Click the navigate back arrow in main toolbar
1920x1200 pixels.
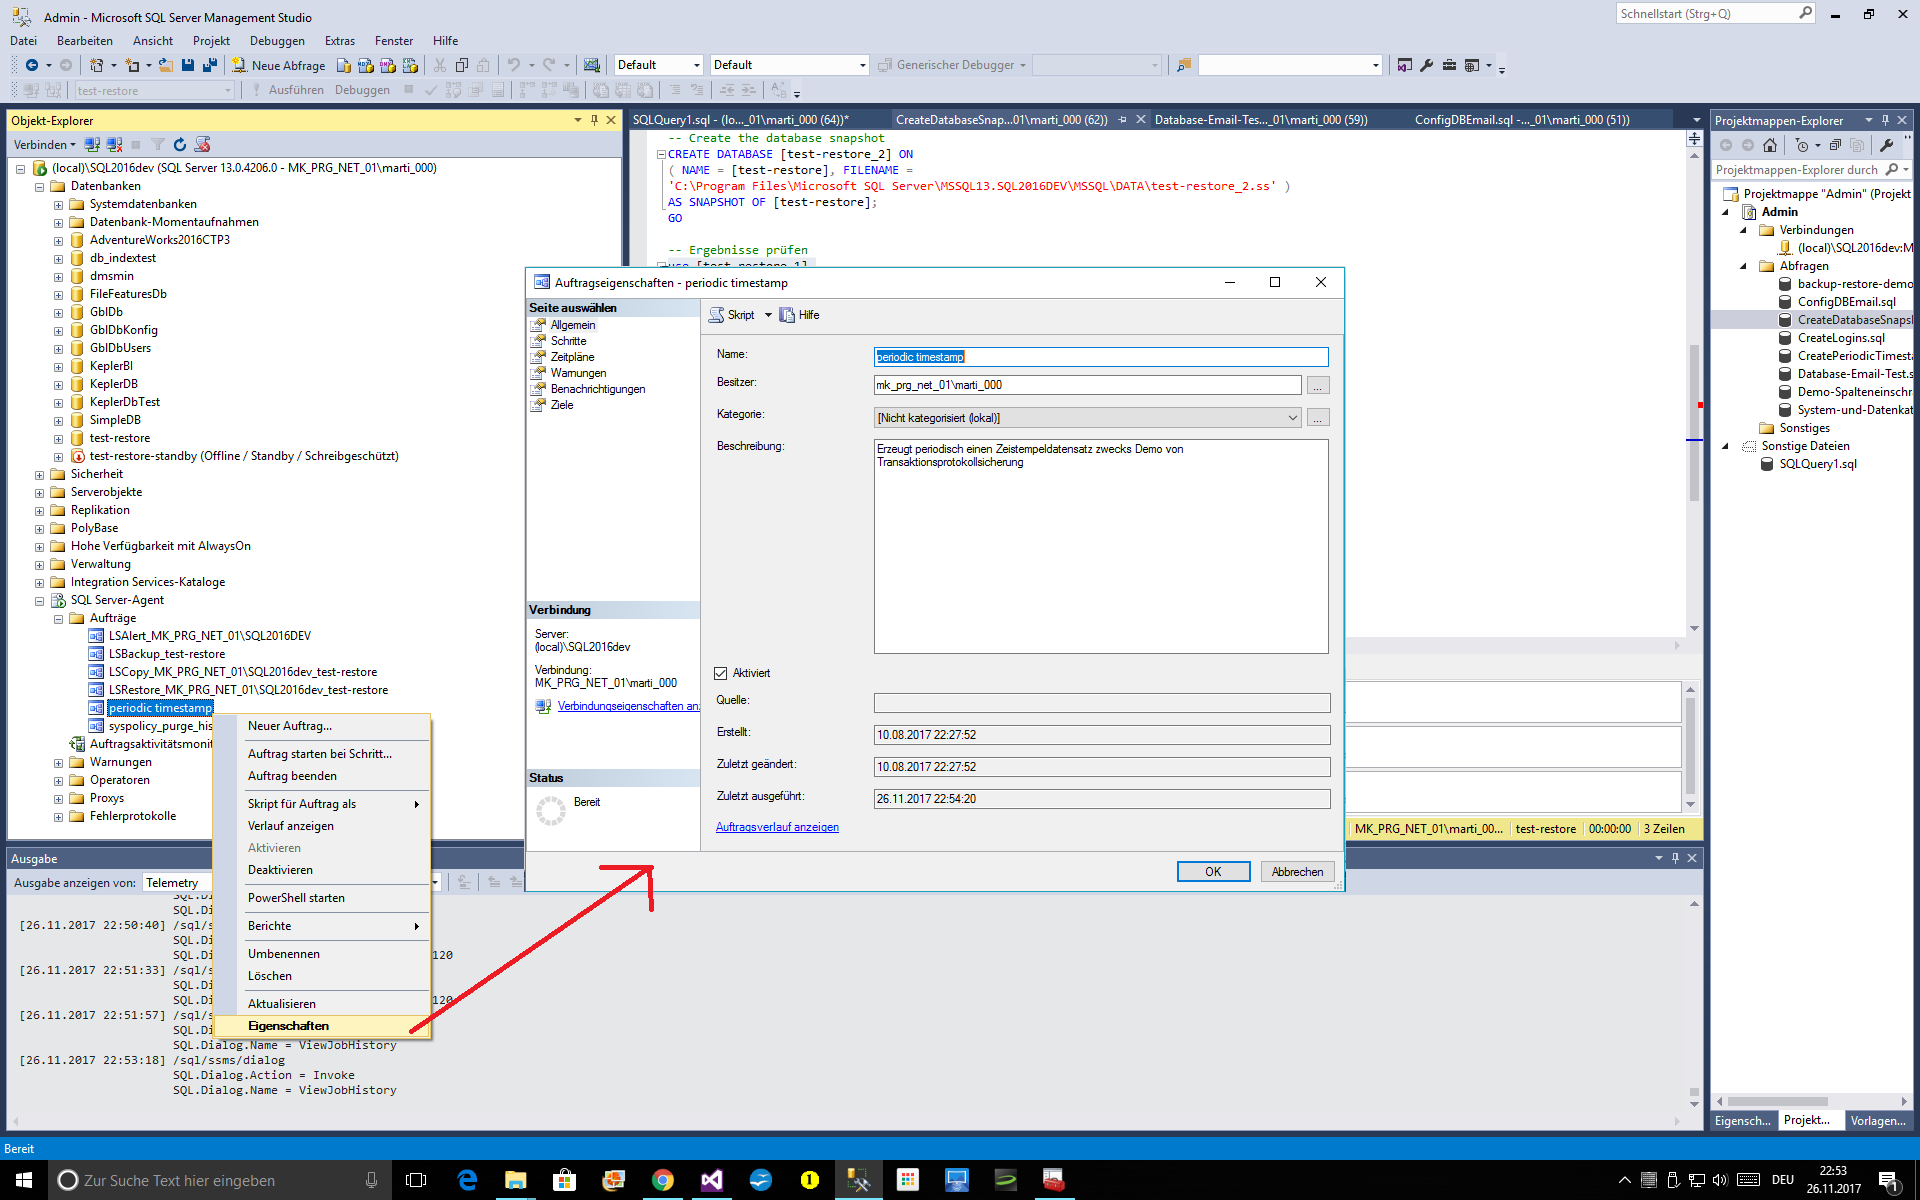32,65
